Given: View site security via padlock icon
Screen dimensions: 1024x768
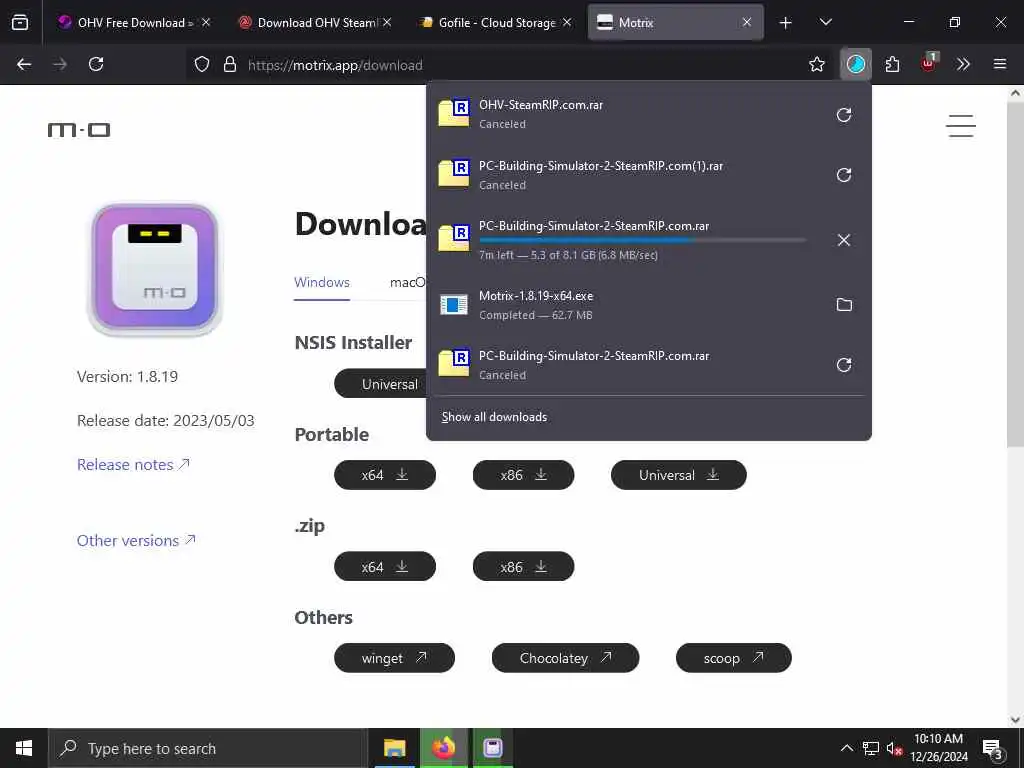Looking at the screenshot, I should 230,64.
